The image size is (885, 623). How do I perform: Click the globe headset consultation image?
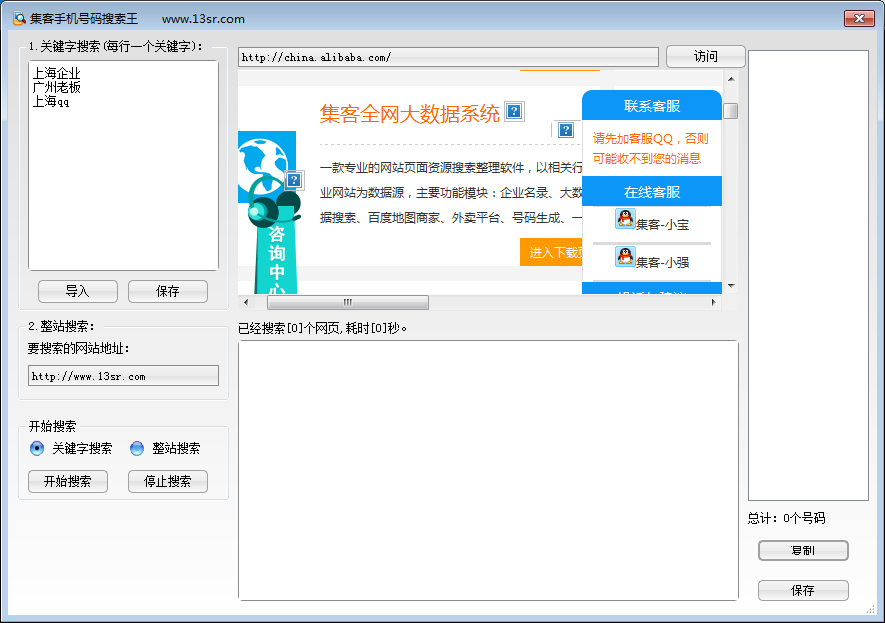click(269, 180)
